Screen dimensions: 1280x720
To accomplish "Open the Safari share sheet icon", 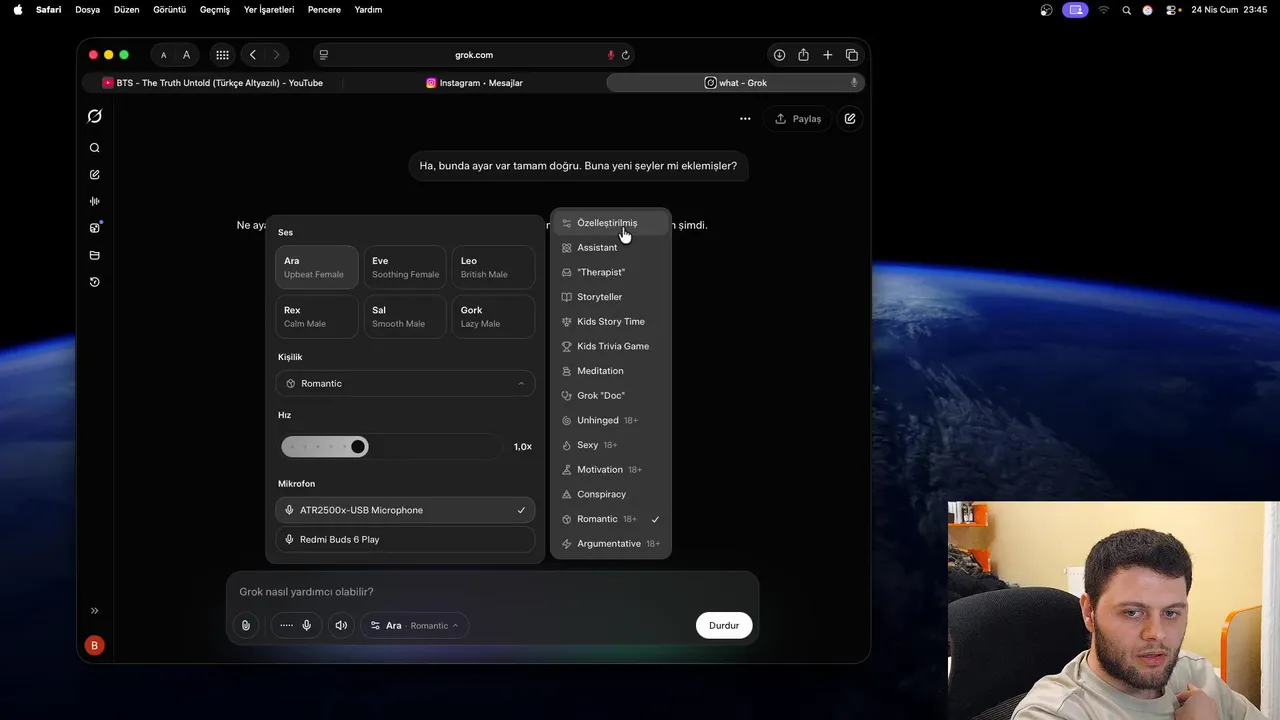I will point(804,55).
